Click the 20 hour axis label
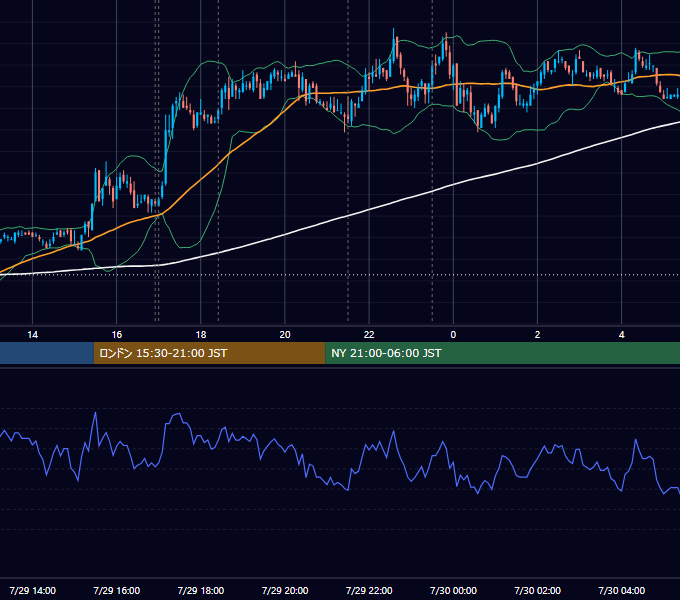 [x=285, y=335]
